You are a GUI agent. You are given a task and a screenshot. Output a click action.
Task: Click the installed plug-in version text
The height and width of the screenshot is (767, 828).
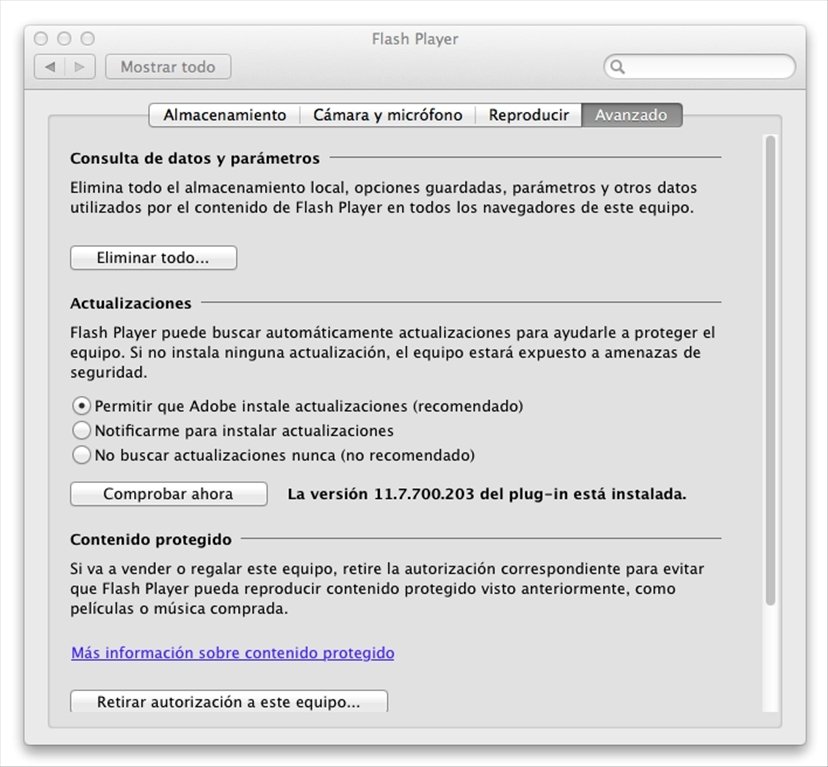(487, 494)
